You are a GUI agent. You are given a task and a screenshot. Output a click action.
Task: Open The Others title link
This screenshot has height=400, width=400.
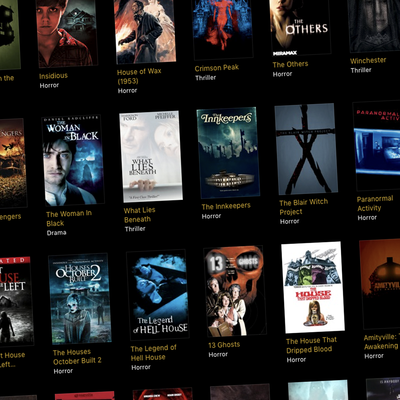click(290, 64)
